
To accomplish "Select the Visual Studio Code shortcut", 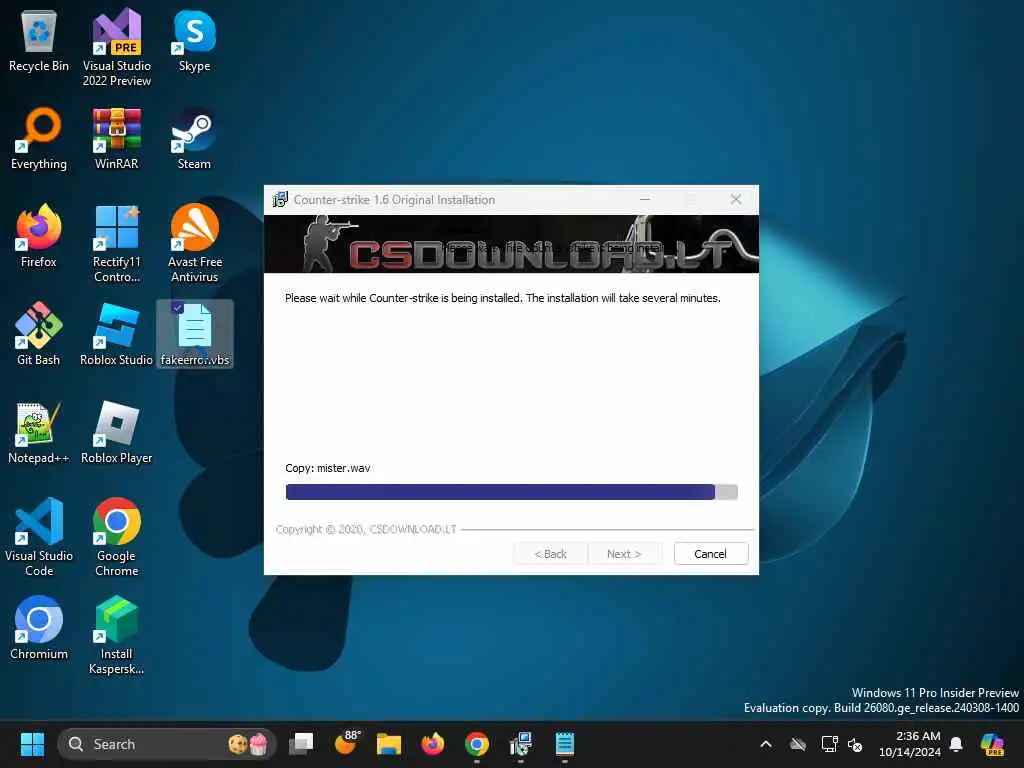I will click(39, 537).
